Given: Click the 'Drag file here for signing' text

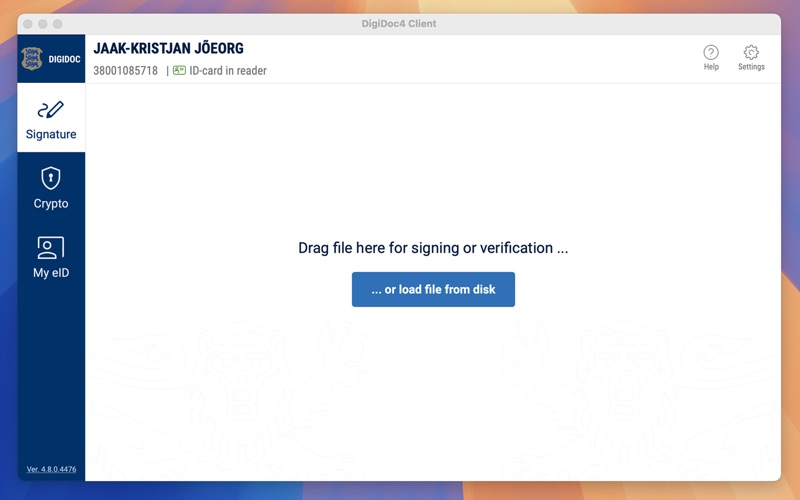Looking at the screenshot, I should coord(433,248).
